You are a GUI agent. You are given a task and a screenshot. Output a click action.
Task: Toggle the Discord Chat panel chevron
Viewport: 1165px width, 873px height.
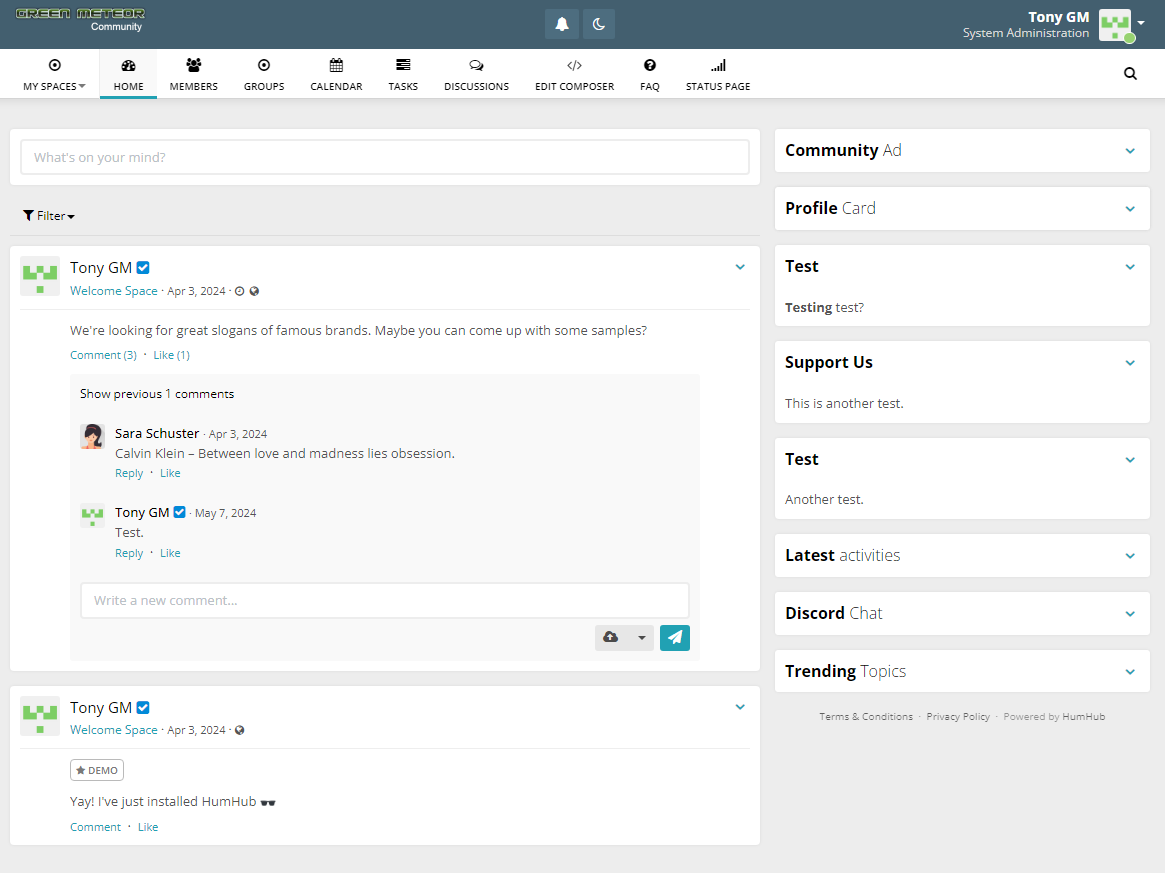coord(1130,614)
